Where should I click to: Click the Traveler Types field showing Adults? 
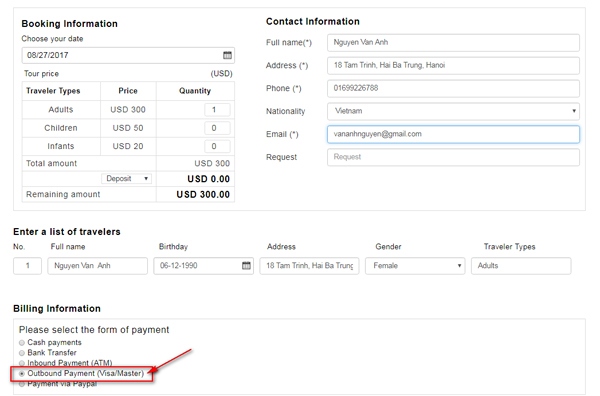[x=521, y=266]
